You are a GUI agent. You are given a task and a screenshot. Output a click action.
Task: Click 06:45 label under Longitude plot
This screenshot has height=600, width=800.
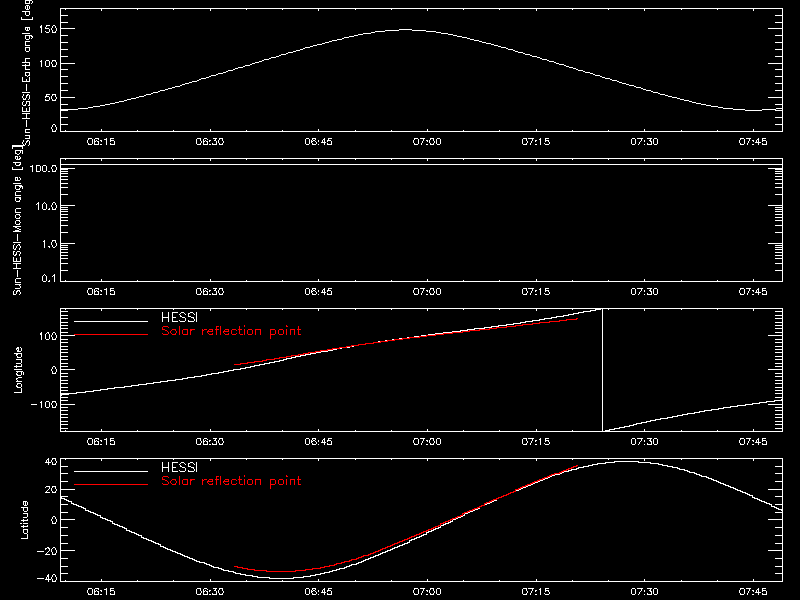[x=318, y=441]
